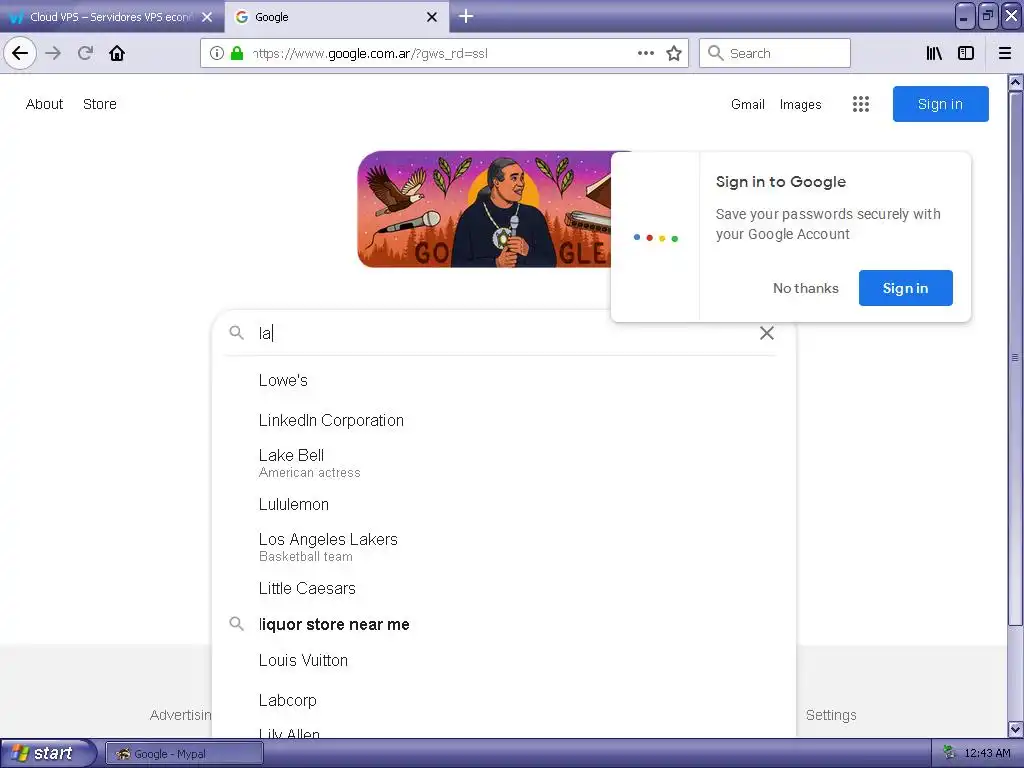The height and width of the screenshot is (768, 1024).
Task: Click Sign in inside the popup
Action: [x=905, y=288]
